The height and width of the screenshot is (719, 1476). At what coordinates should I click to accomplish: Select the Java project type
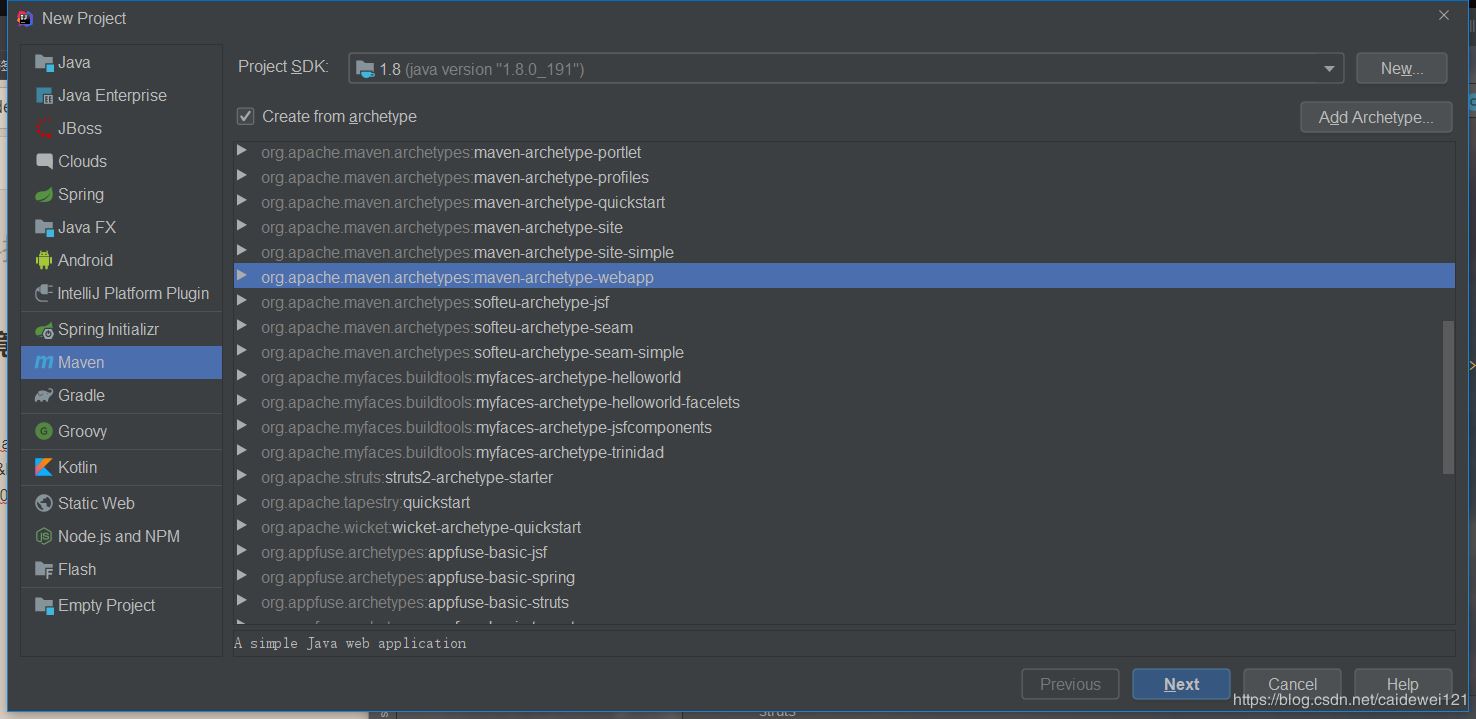coord(71,62)
